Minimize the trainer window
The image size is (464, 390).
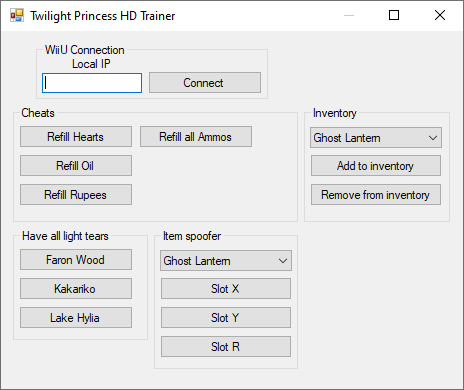click(349, 15)
